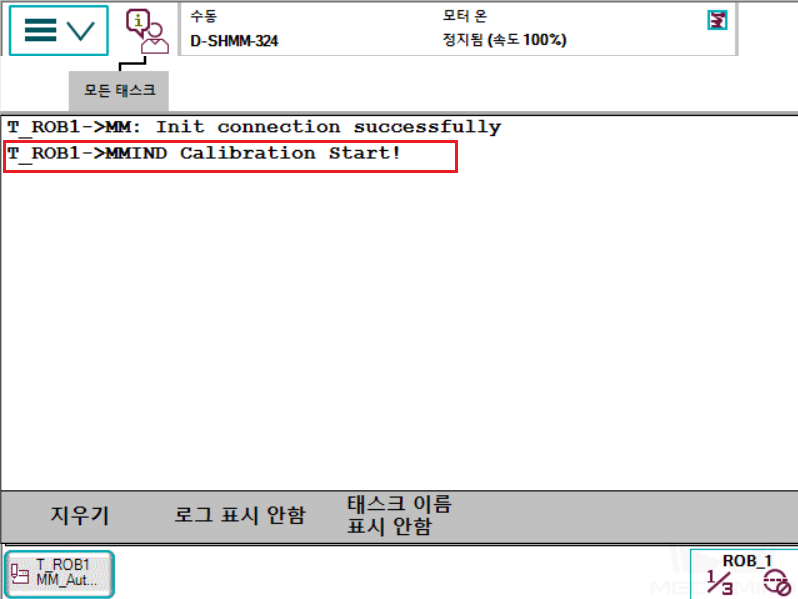Screen dimensions: 798x599
Task: Click the 정지됨 (속도 100%) speed status
Action: point(504,40)
